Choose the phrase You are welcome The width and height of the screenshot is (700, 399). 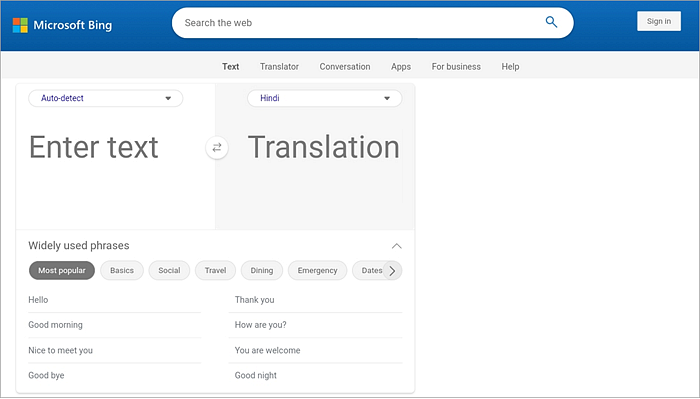tap(316, 350)
